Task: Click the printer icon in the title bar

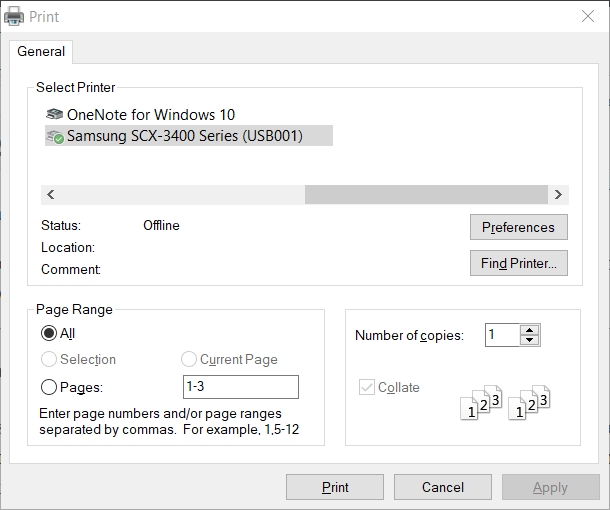Action: tap(14, 16)
